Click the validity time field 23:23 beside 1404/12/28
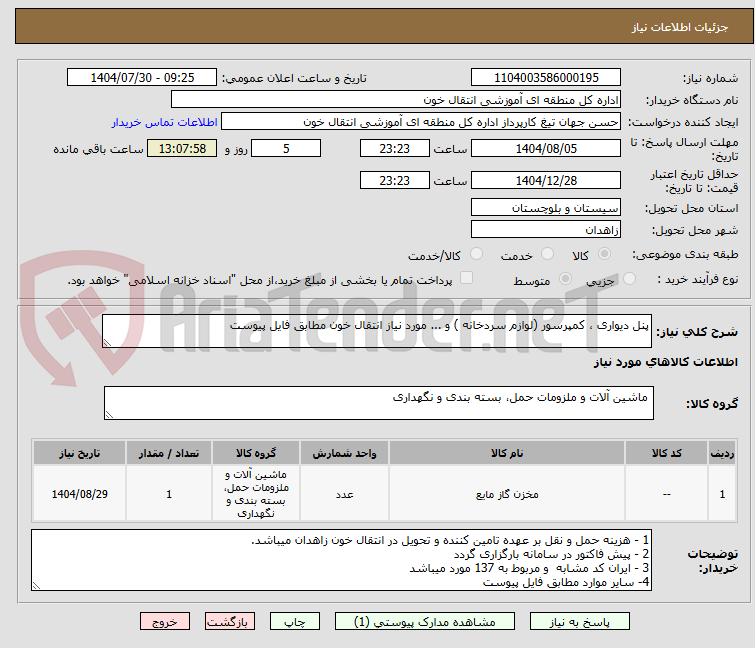This screenshot has height=648, width=755. point(394,181)
